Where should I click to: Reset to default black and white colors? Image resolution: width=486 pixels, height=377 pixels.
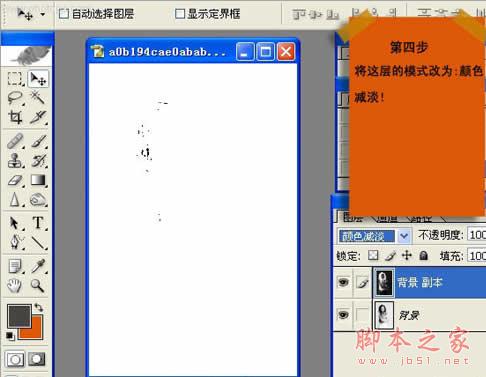(10, 336)
